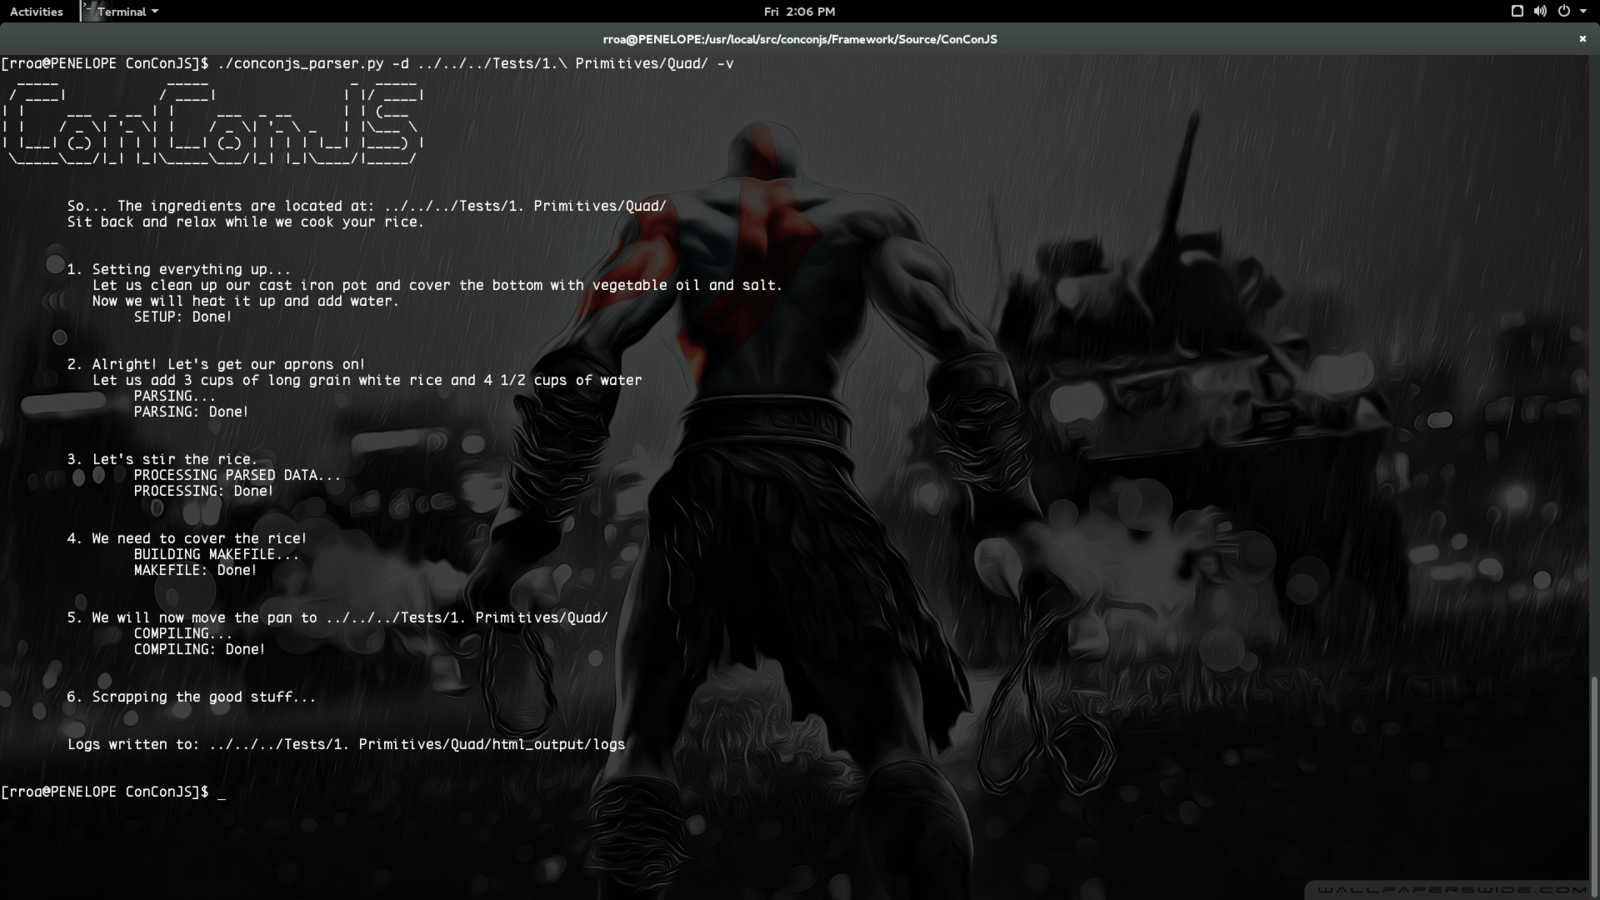
Task: Click 'Sit back and relax' line
Action: [245, 222]
